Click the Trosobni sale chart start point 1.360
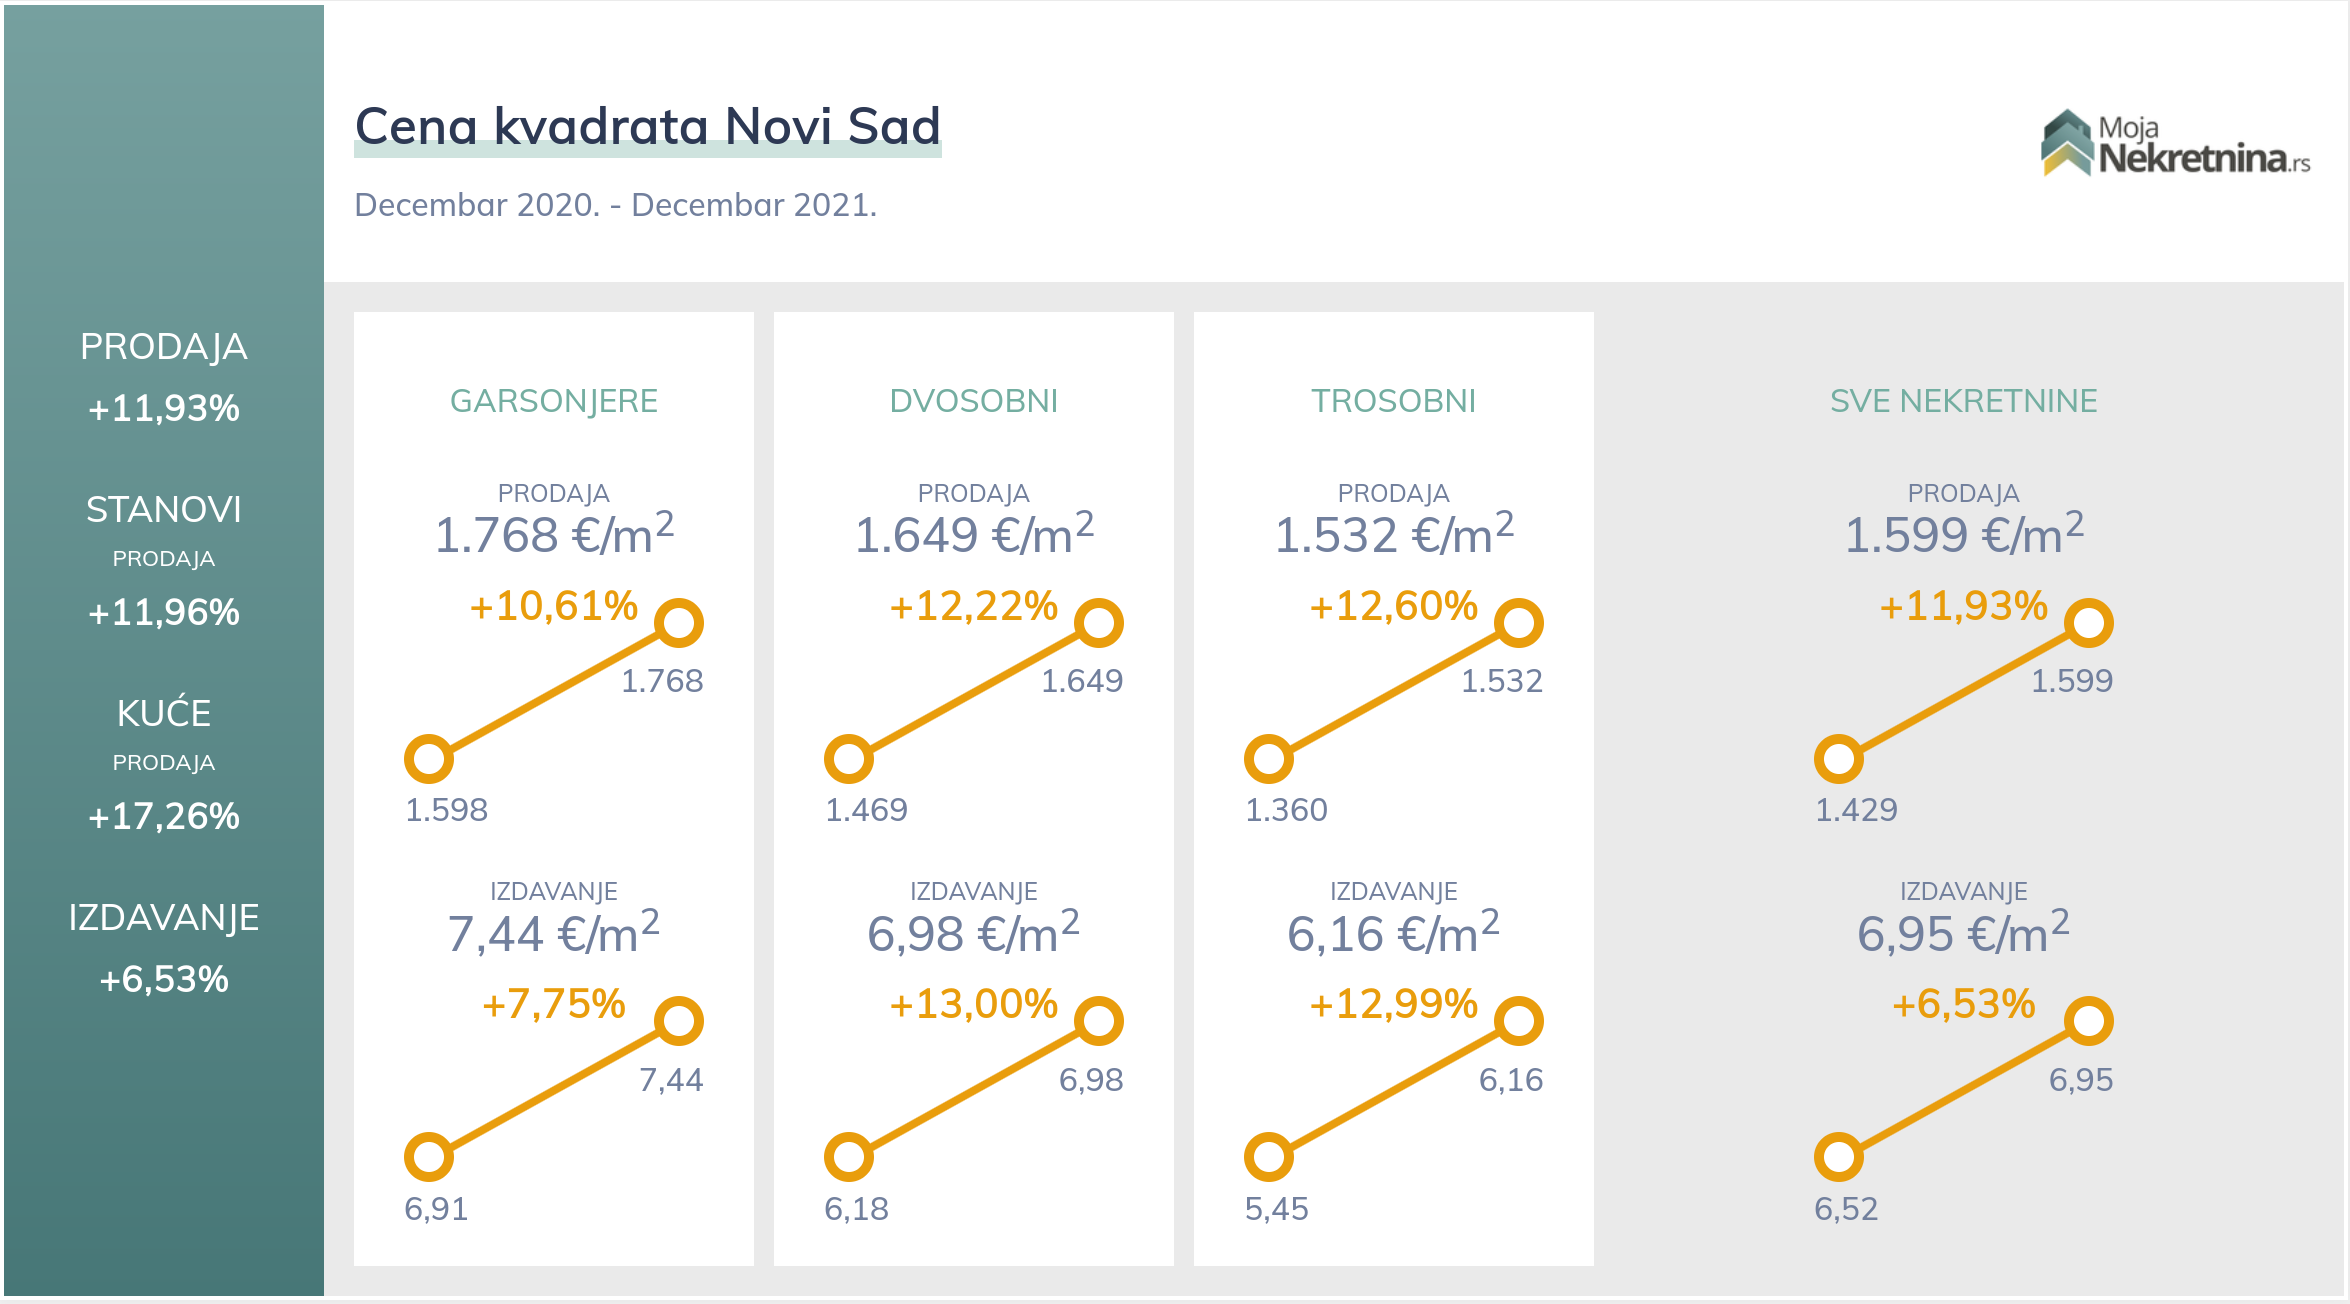Viewport: 2350px width, 1304px height. pos(1269,759)
